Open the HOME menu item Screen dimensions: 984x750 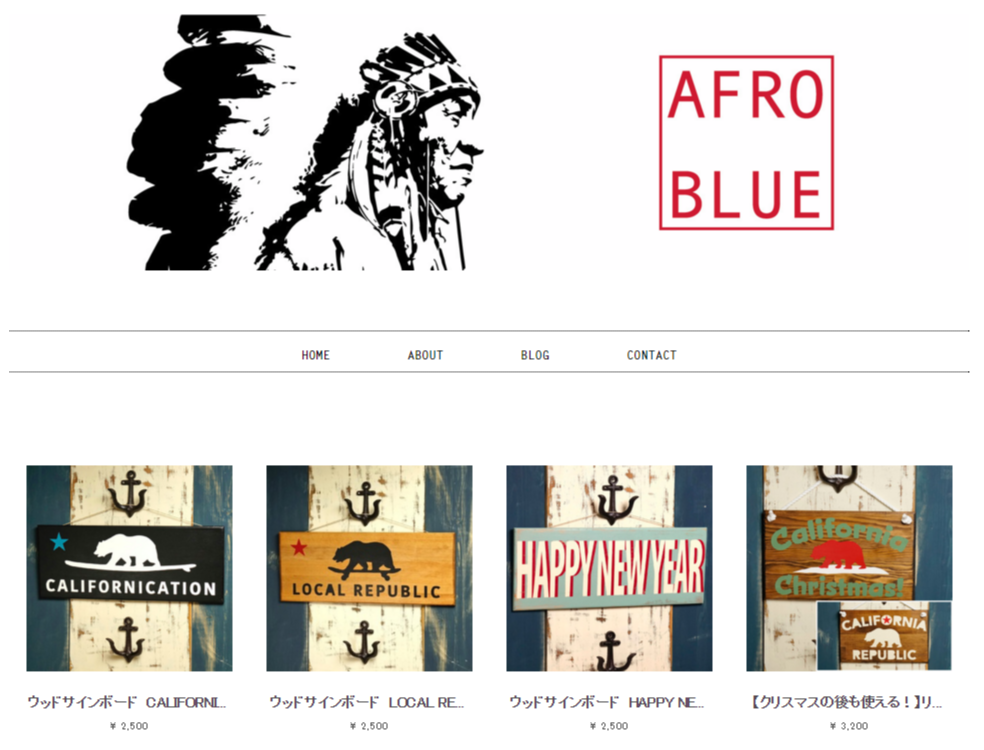coord(315,355)
